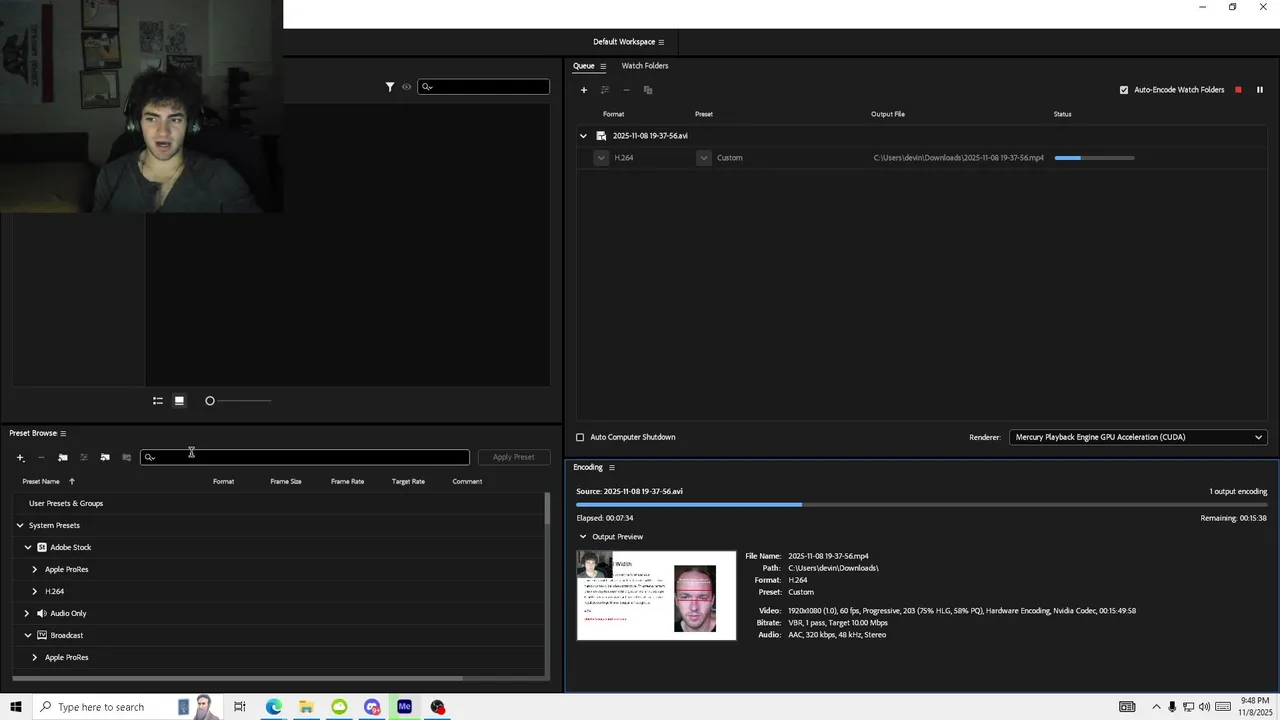The image size is (1280, 720).
Task: Adjust the thumbnail zoom slider in Media Browser
Action: click(239, 401)
